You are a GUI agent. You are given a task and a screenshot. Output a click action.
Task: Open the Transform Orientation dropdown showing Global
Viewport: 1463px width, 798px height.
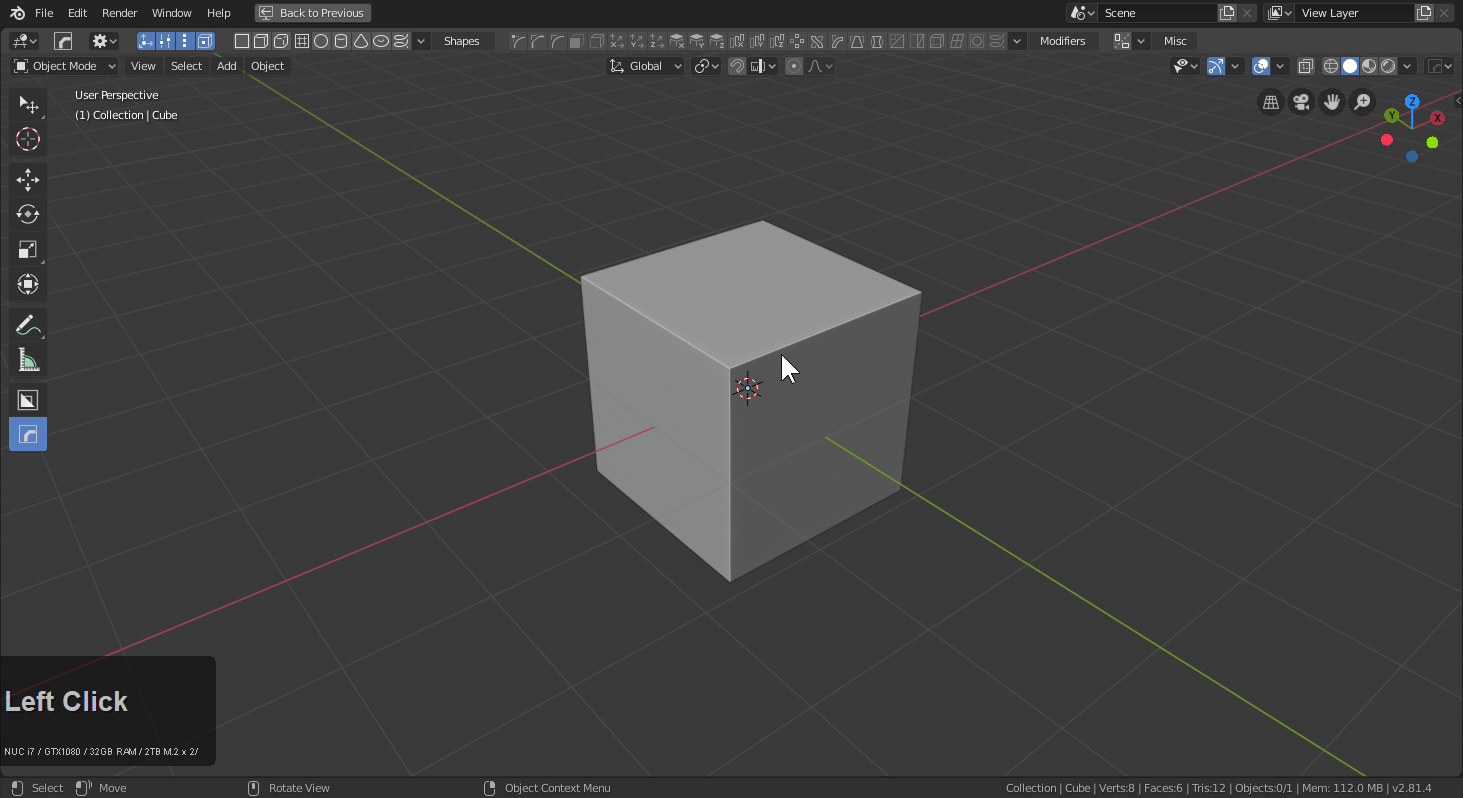(643, 66)
